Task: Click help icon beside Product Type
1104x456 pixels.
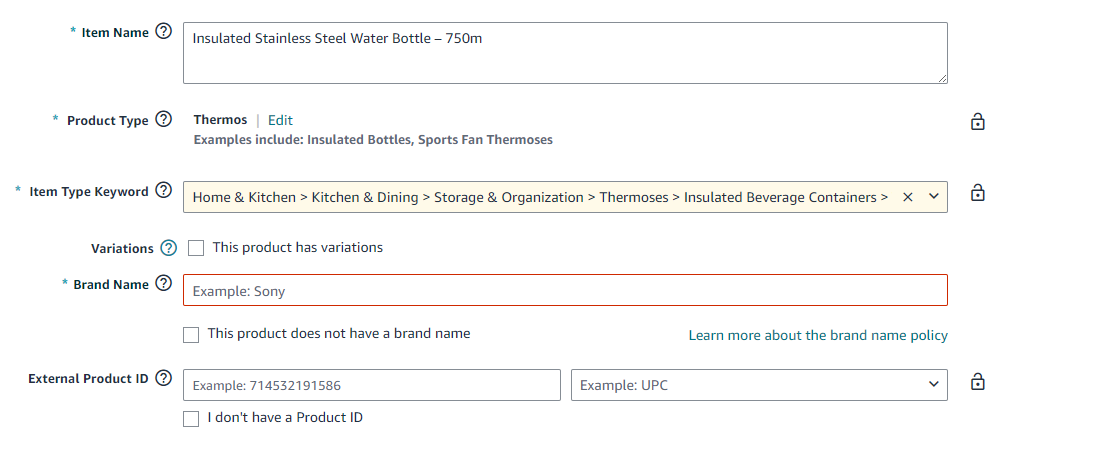Action: pos(165,120)
